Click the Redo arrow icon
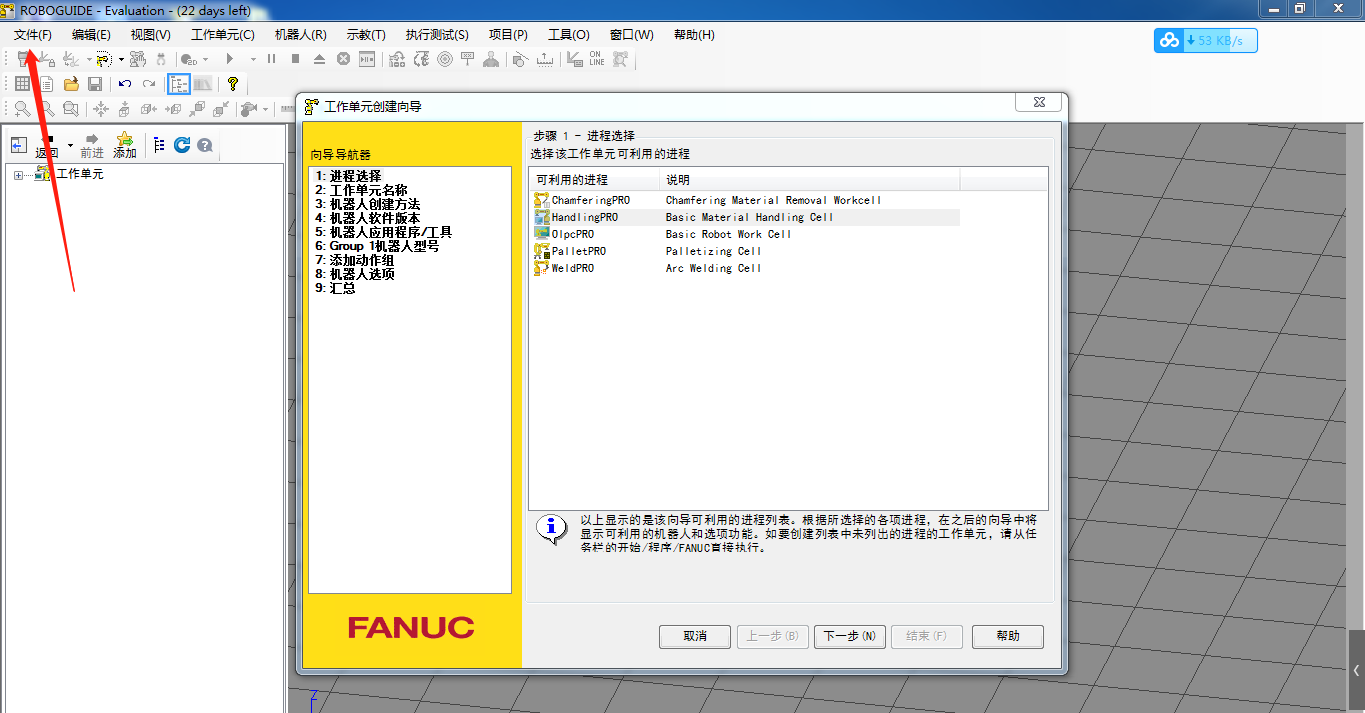1365x713 pixels. click(149, 84)
